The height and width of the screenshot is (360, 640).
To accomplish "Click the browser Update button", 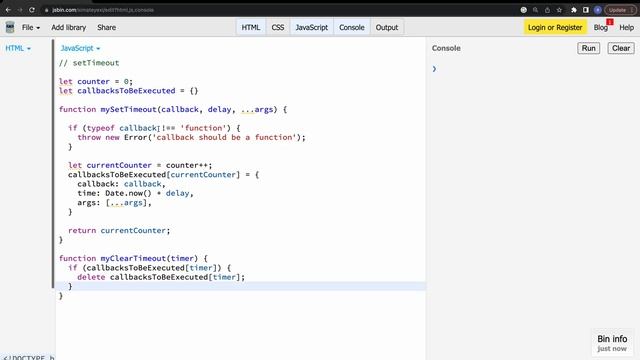I will click(620, 10).
